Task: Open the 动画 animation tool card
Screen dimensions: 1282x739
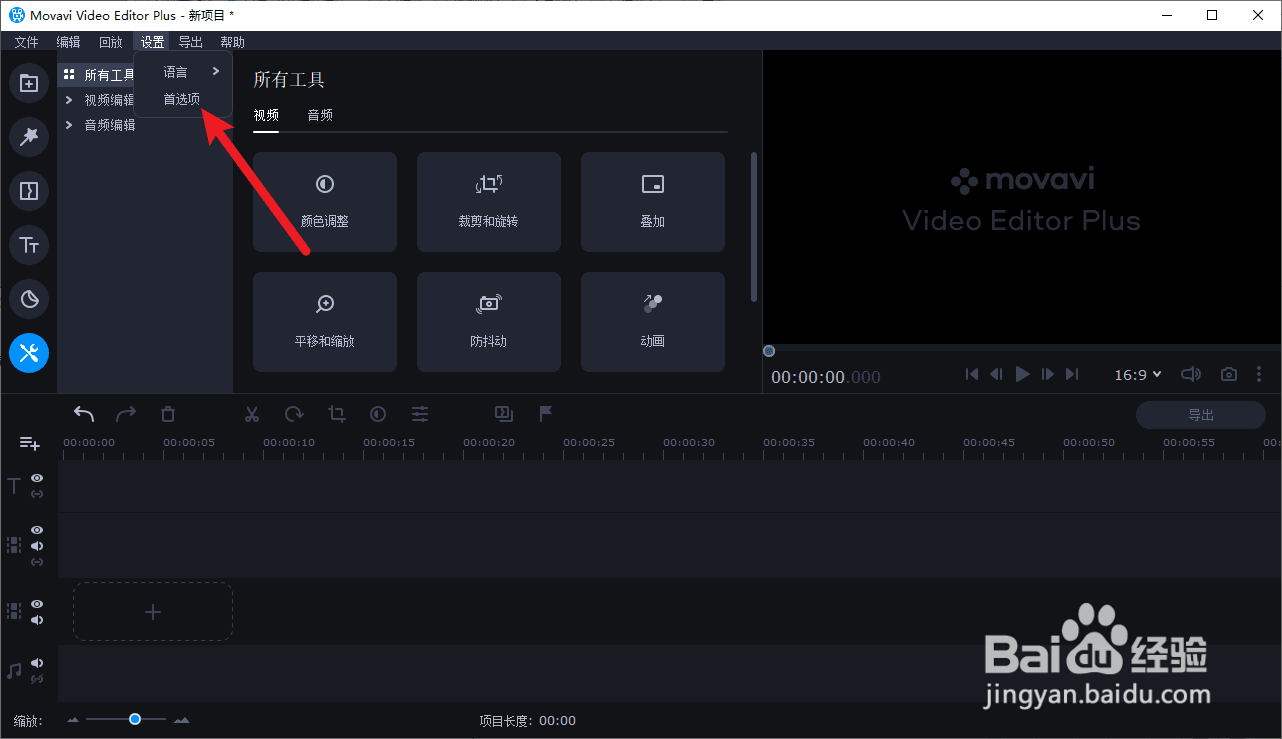Action: coord(653,322)
